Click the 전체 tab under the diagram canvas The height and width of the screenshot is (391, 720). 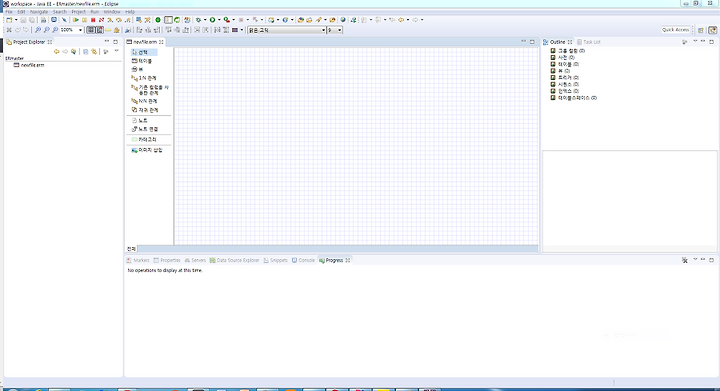click(131, 249)
